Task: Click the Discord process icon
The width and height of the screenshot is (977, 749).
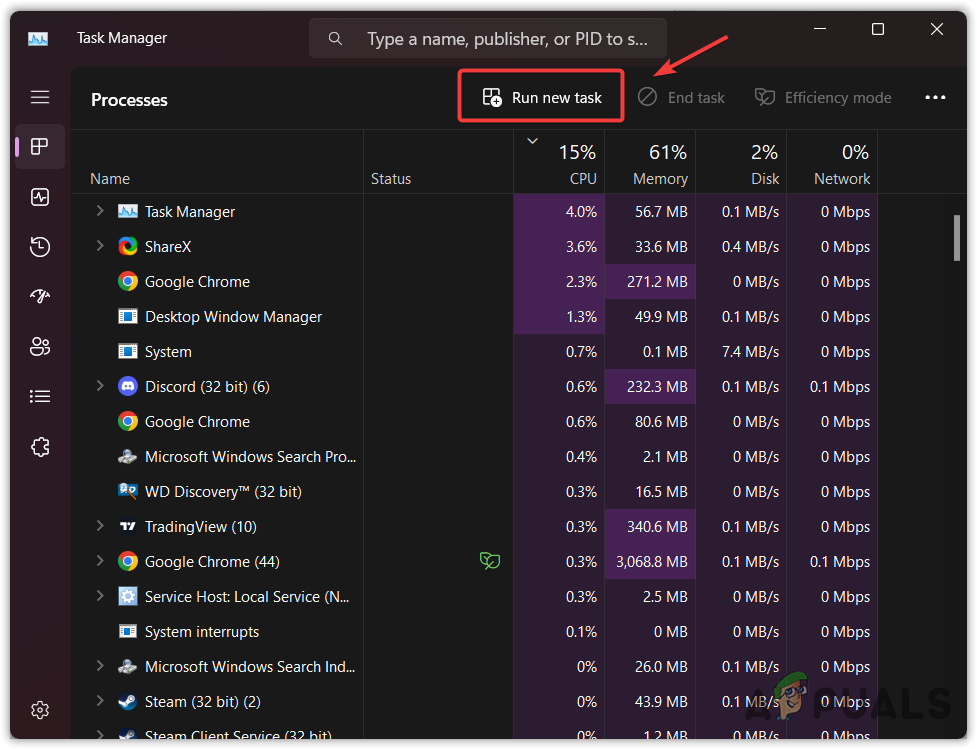Action: (x=128, y=386)
